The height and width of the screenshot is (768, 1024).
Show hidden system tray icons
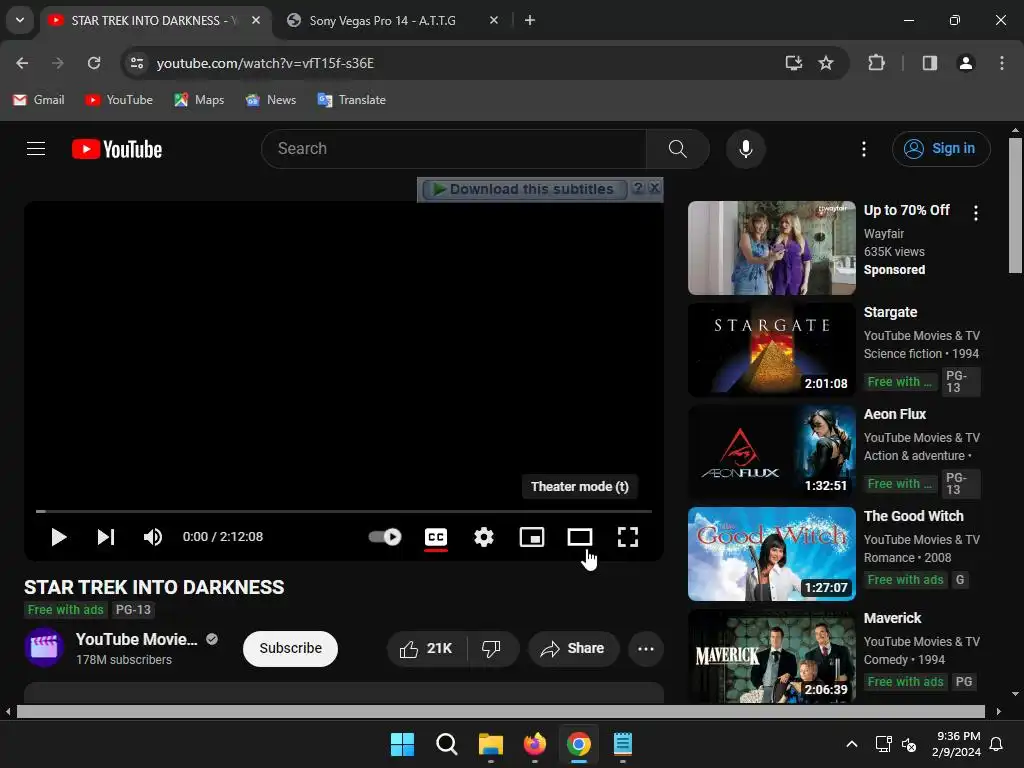852,744
